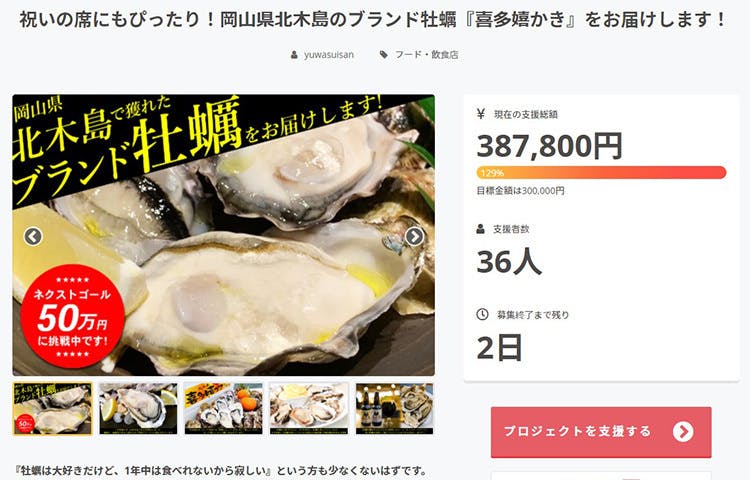750x480 pixels.
Task: Click the clock icon beside 募集終了まで残り
Action: point(482,314)
